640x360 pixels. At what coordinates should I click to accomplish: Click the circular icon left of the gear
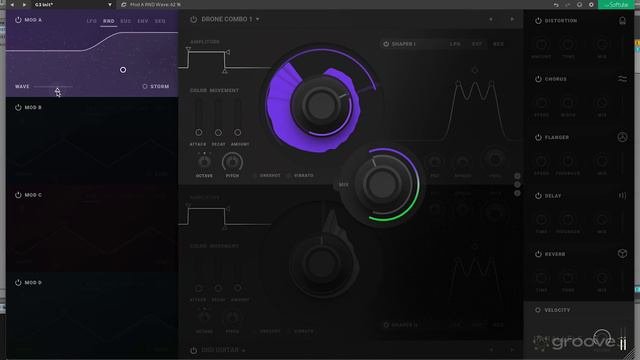(x=579, y=4)
